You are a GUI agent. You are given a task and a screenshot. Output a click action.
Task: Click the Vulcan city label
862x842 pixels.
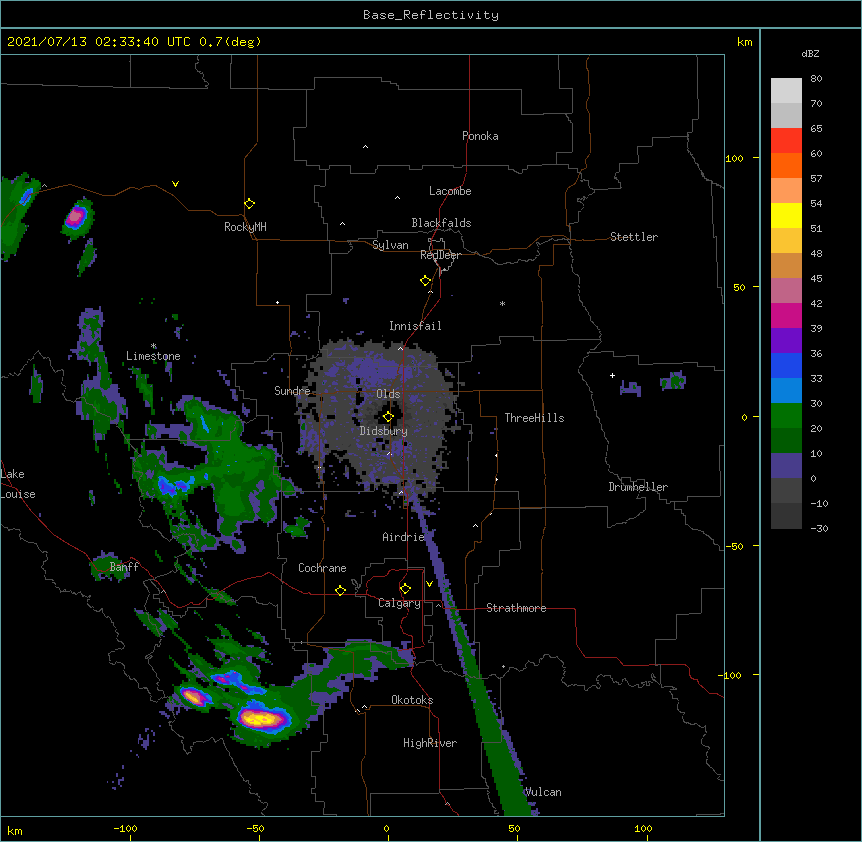click(543, 792)
